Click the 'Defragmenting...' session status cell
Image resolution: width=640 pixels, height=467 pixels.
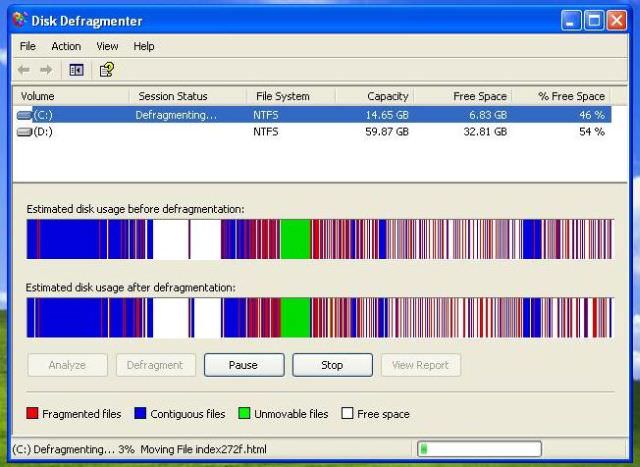[176, 115]
